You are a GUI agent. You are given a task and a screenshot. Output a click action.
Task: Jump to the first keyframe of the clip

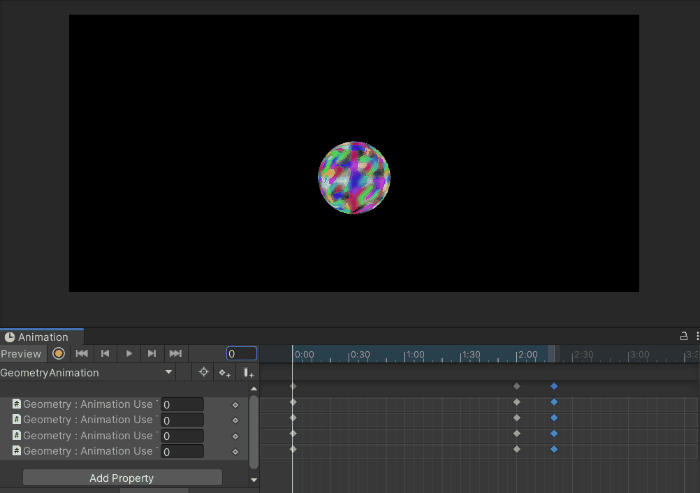pyautogui.click(x=82, y=354)
